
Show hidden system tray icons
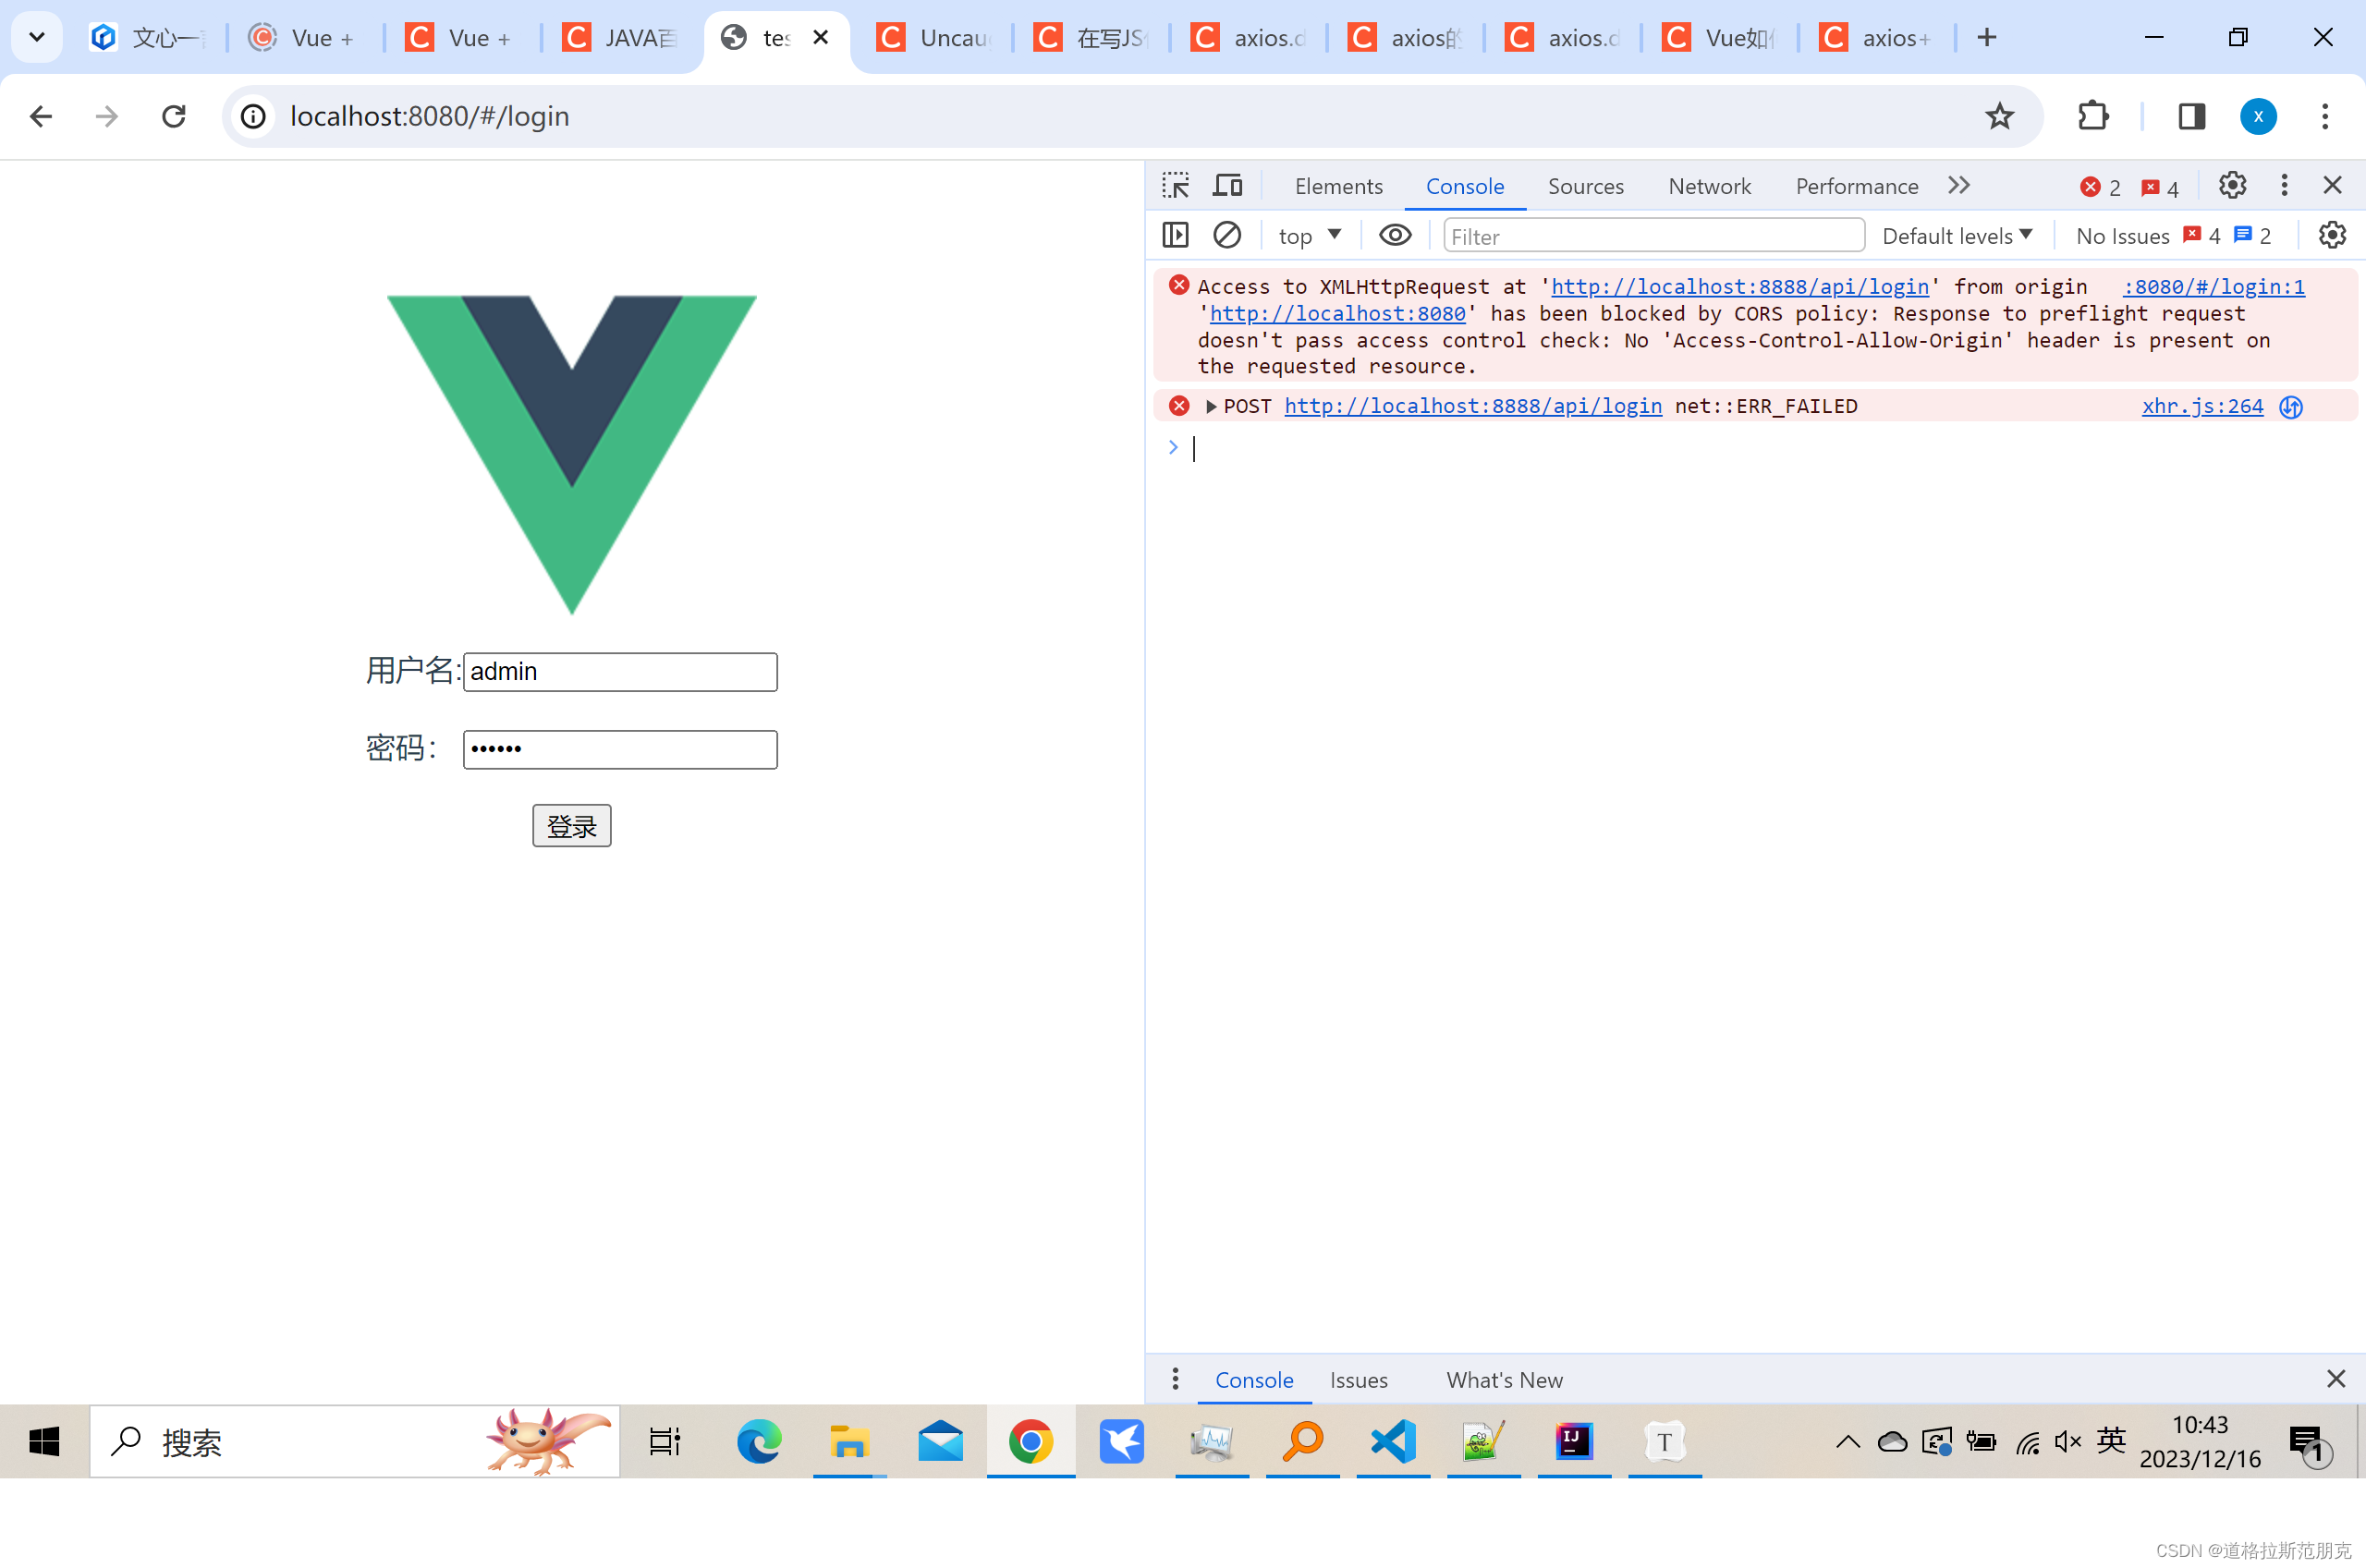tap(1848, 1441)
